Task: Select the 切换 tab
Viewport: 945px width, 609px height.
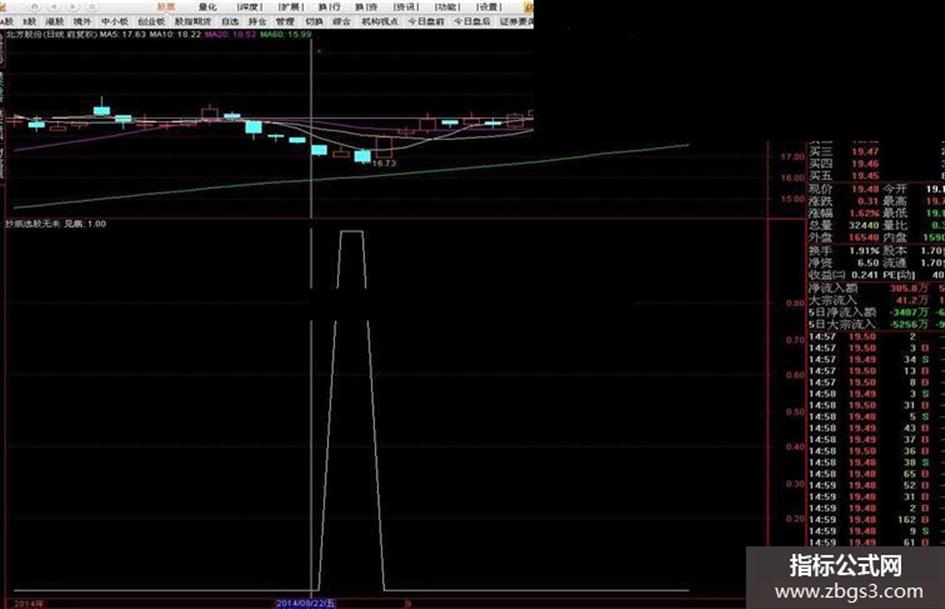Action: pyautogui.click(x=313, y=21)
